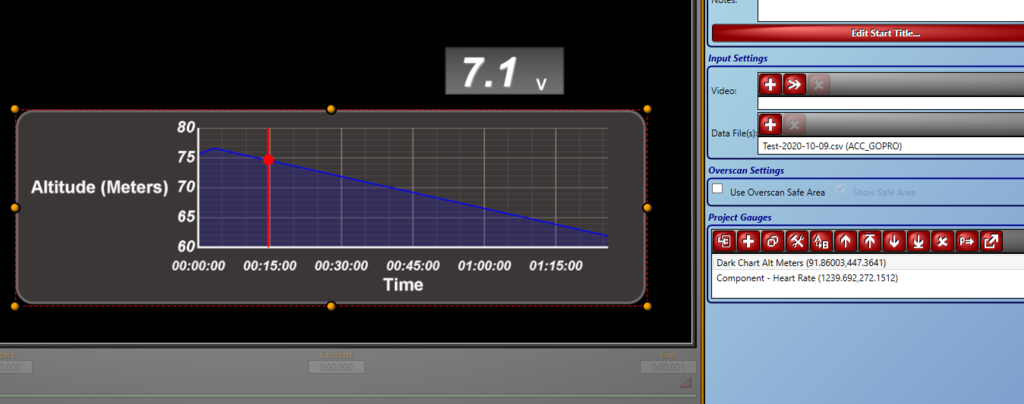The width and height of the screenshot is (1024, 404).
Task: Move the selected gauge up one position
Action: (845, 241)
